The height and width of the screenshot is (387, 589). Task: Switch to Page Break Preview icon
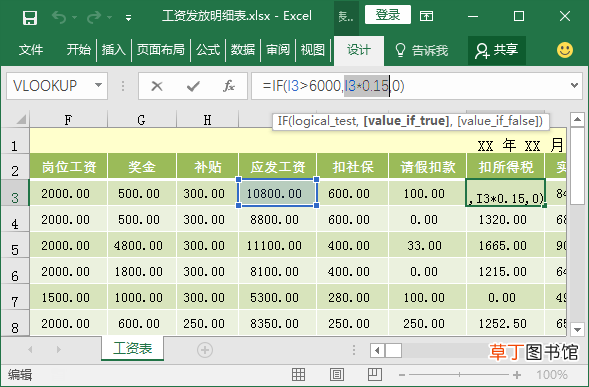click(x=375, y=375)
